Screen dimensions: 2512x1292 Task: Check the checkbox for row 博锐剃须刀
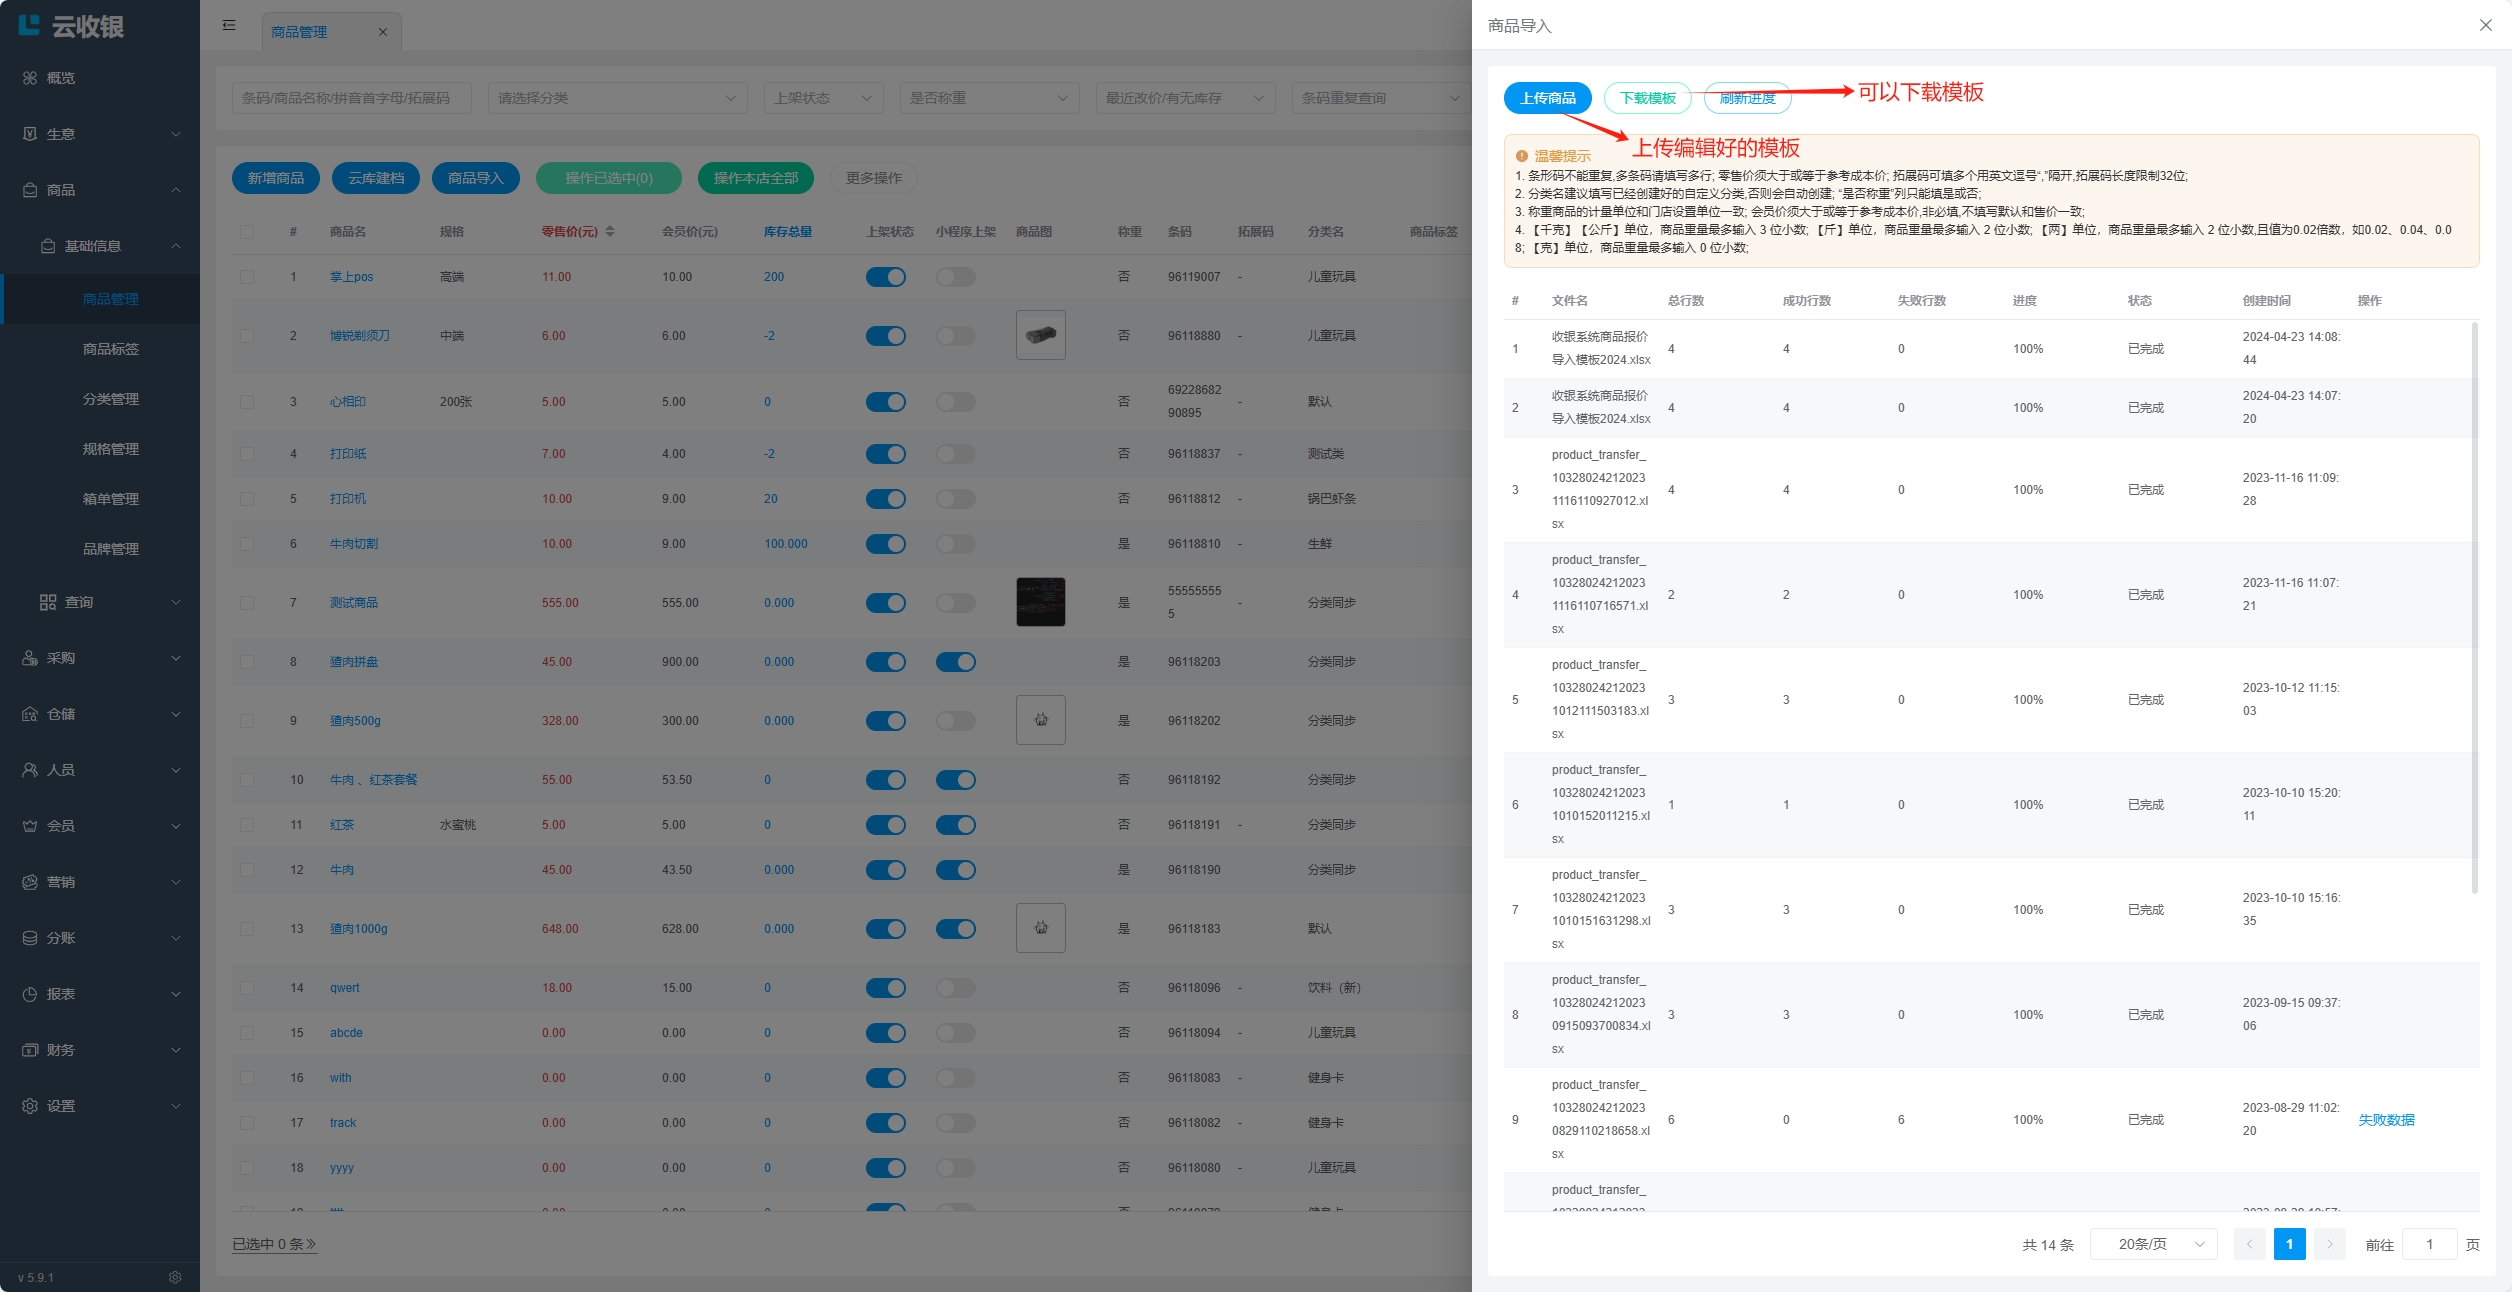click(x=247, y=336)
